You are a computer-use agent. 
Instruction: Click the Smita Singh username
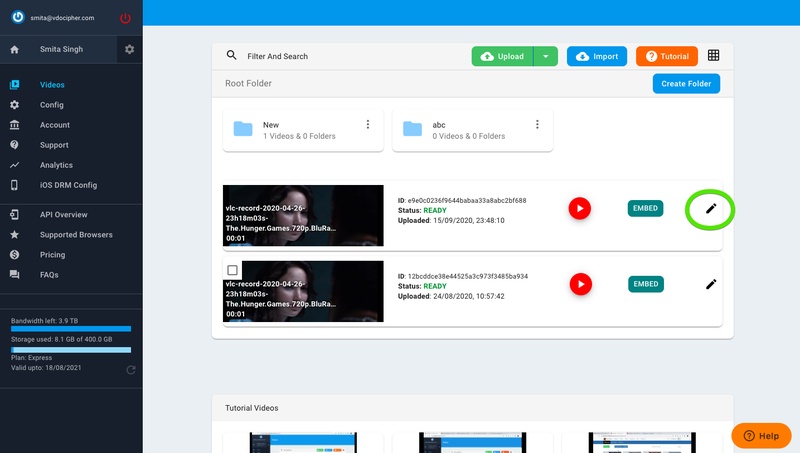coord(61,49)
